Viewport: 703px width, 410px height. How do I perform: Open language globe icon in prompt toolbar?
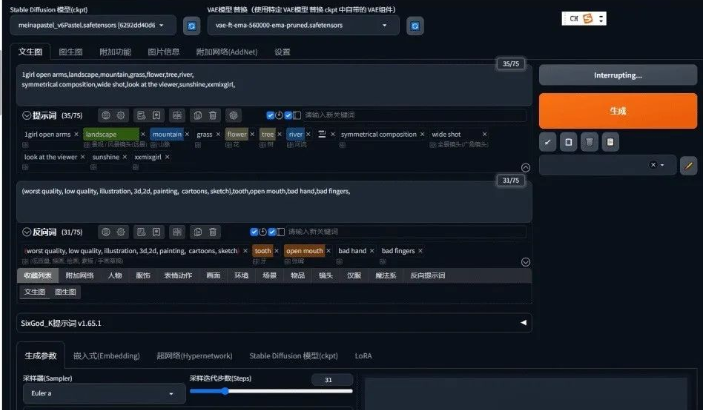tap(106, 115)
